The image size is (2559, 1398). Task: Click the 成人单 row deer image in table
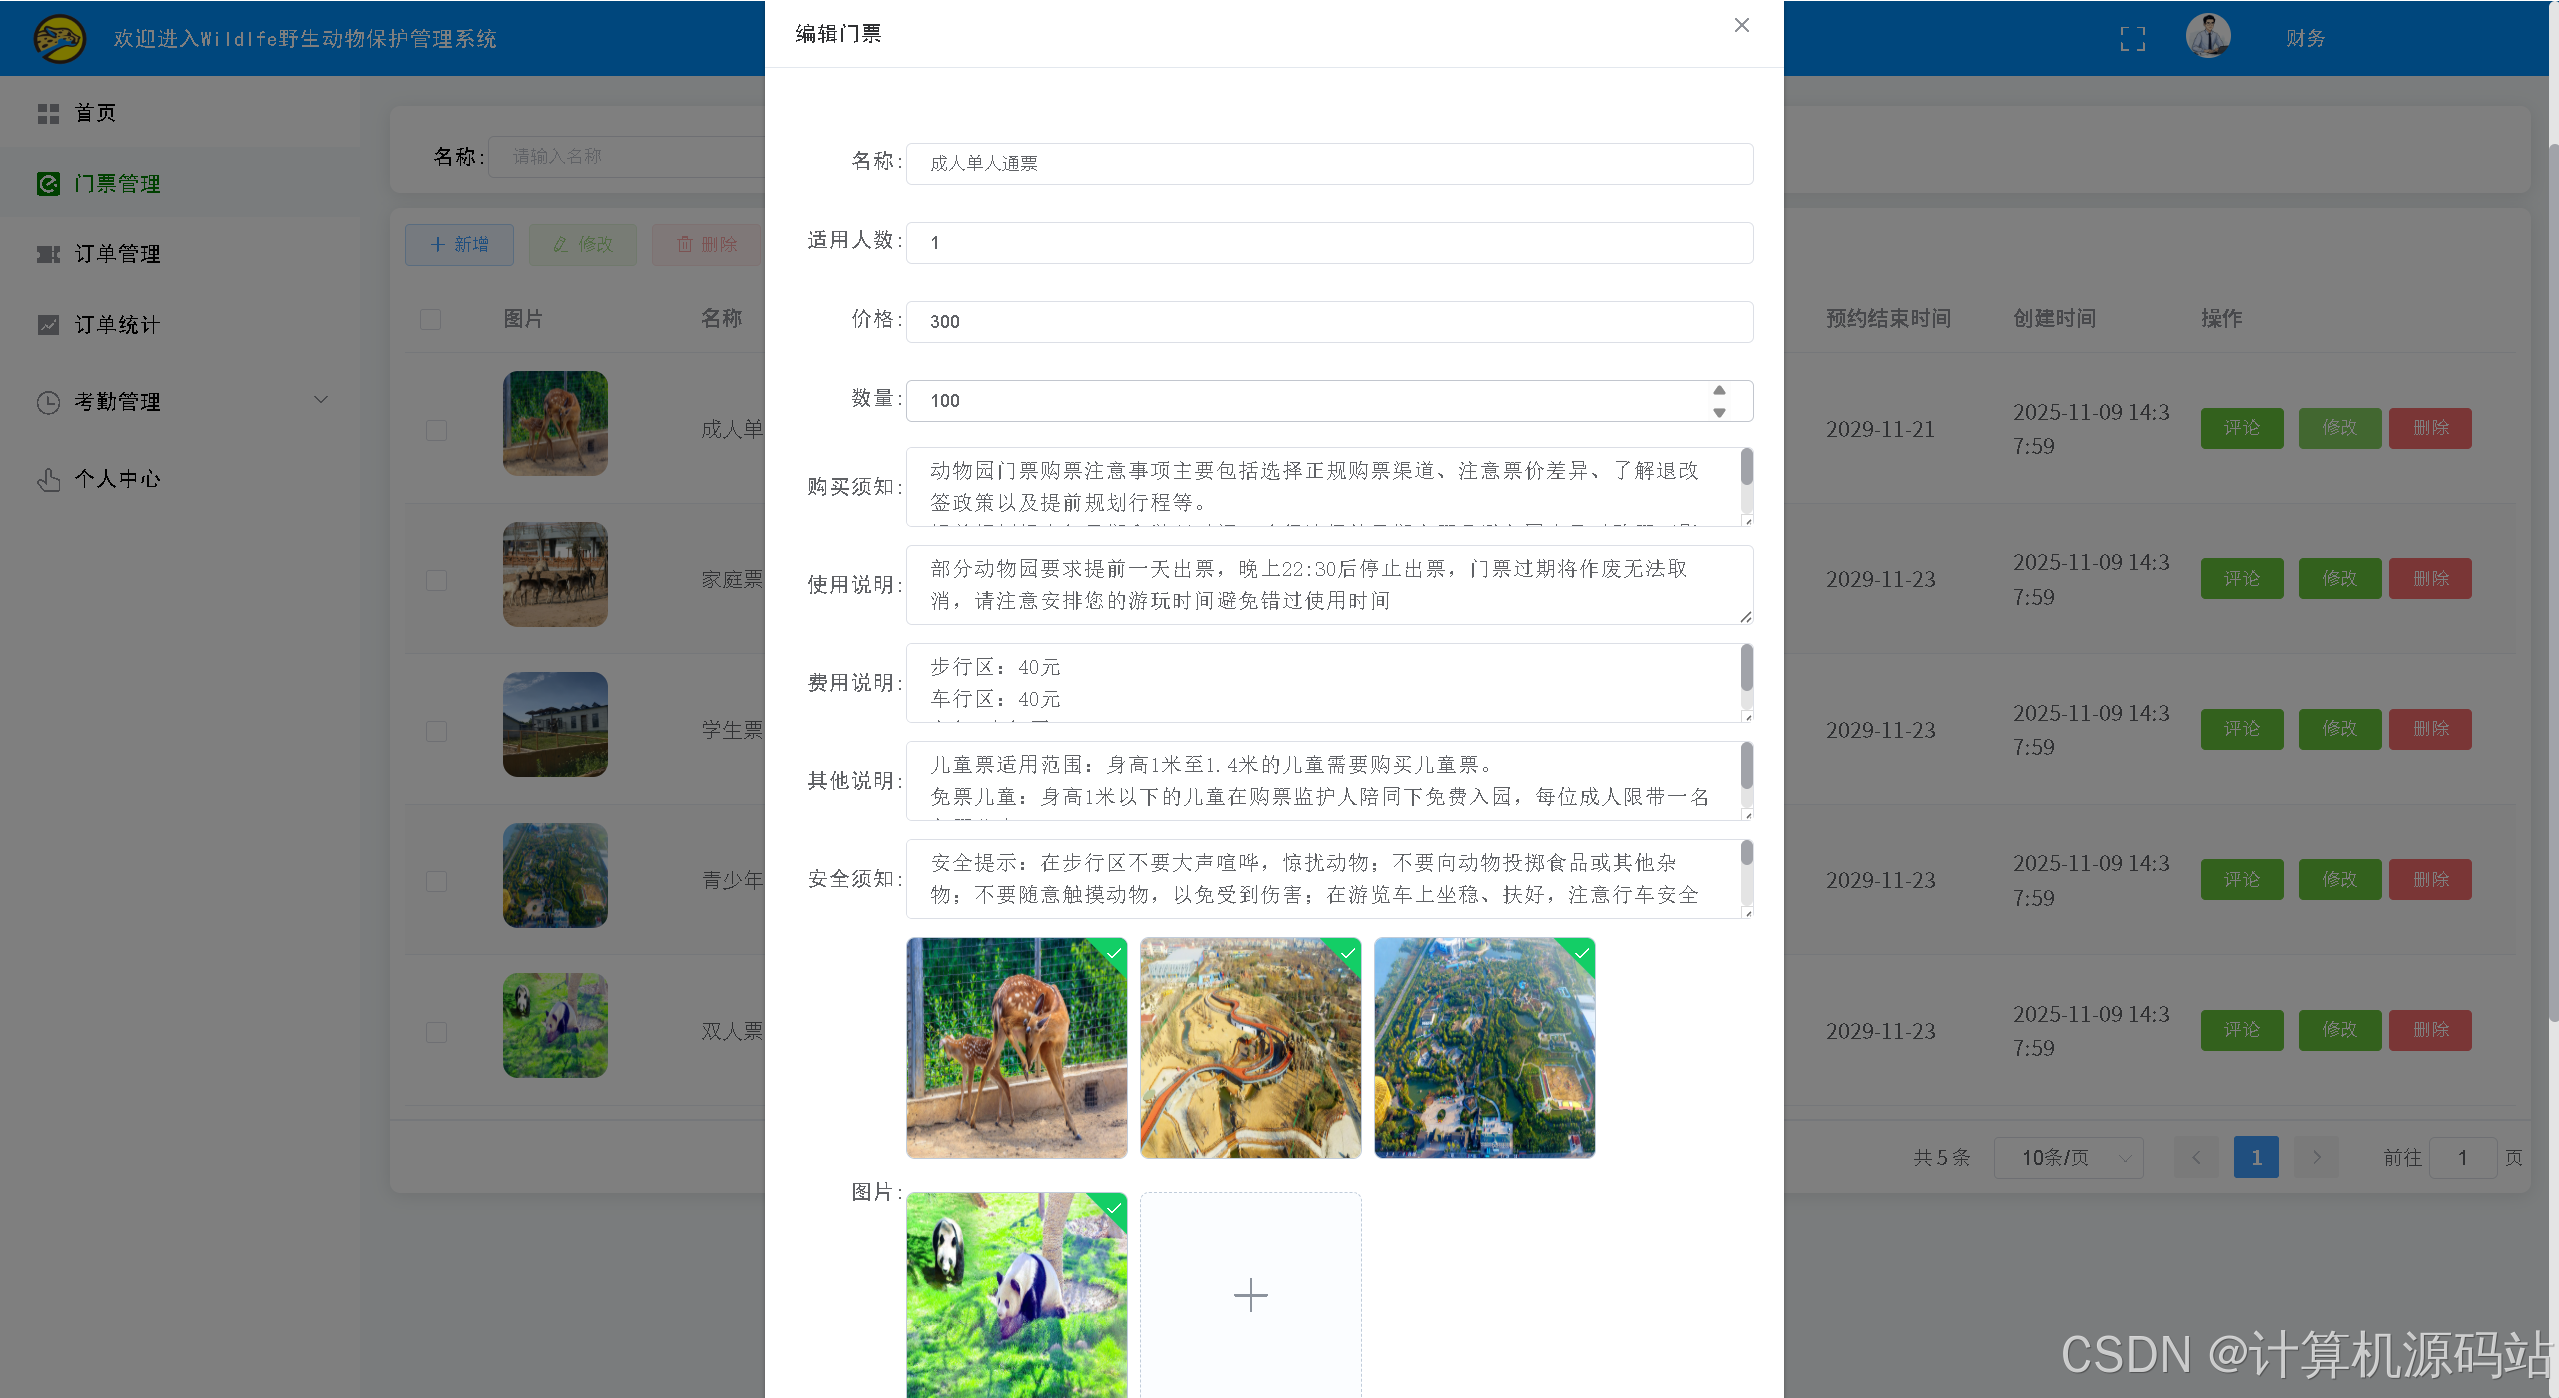pos(555,423)
